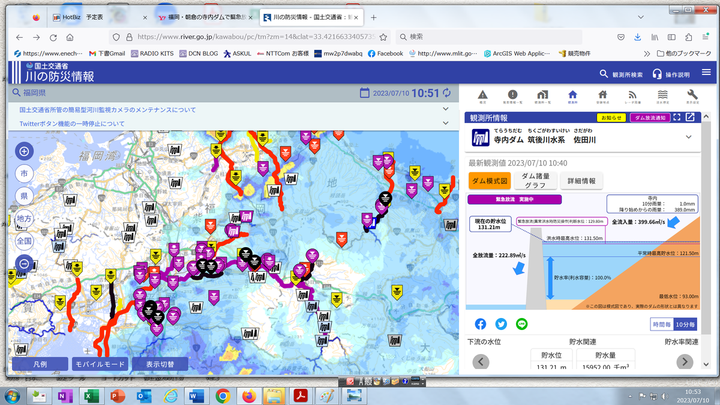The width and height of the screenshot is (720, 405).
Task: Expand observation panel to fullscreen
Action: click(677, 117)
